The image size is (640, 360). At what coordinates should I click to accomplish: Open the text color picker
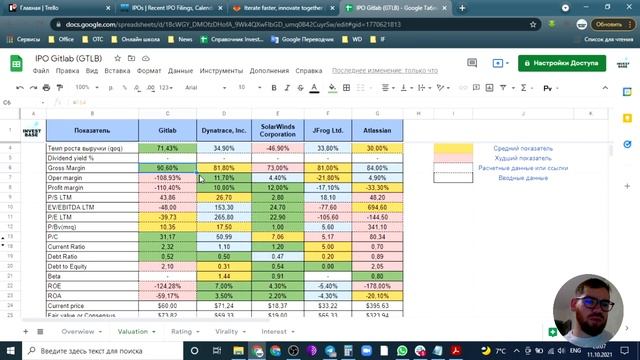[x=314, y=88]
